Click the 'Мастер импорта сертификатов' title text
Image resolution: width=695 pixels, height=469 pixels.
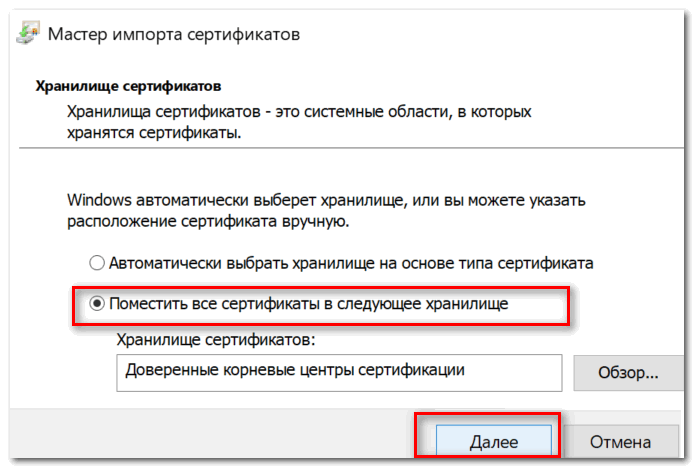click(x=174, y=34)
